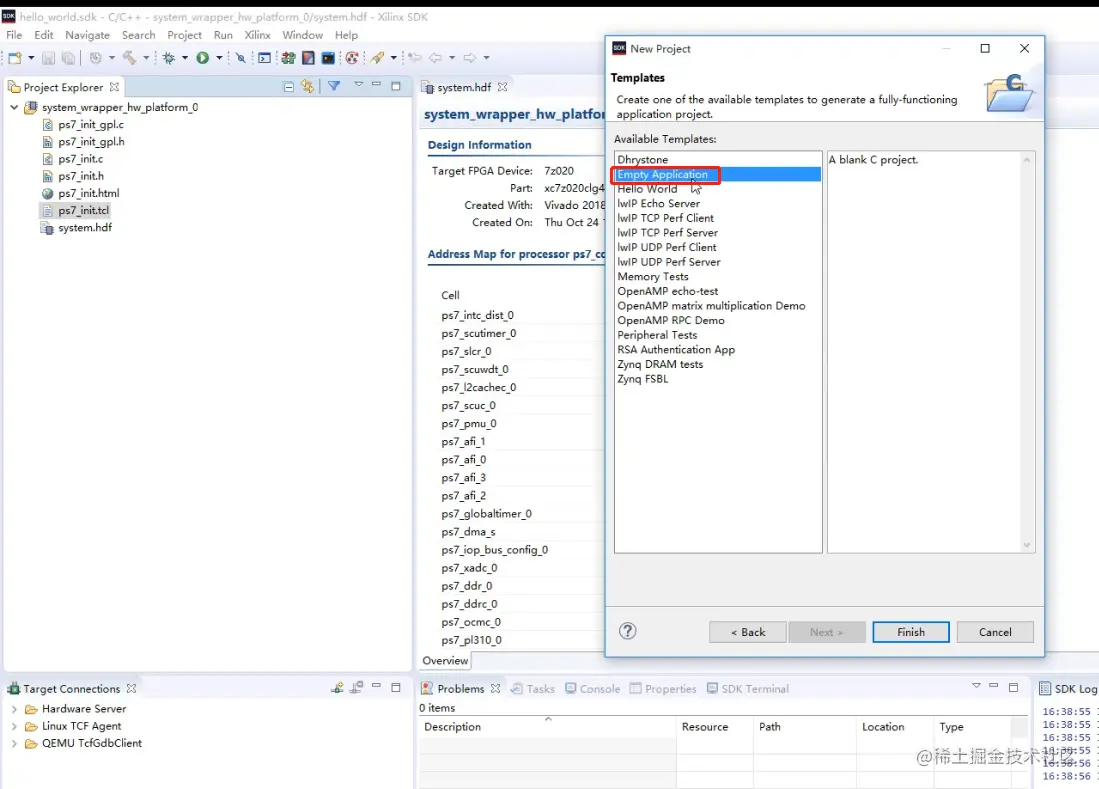Click the filter icon in Project Explorer
The width and height of the screenshot is (1099, 789).
point(334,86)
